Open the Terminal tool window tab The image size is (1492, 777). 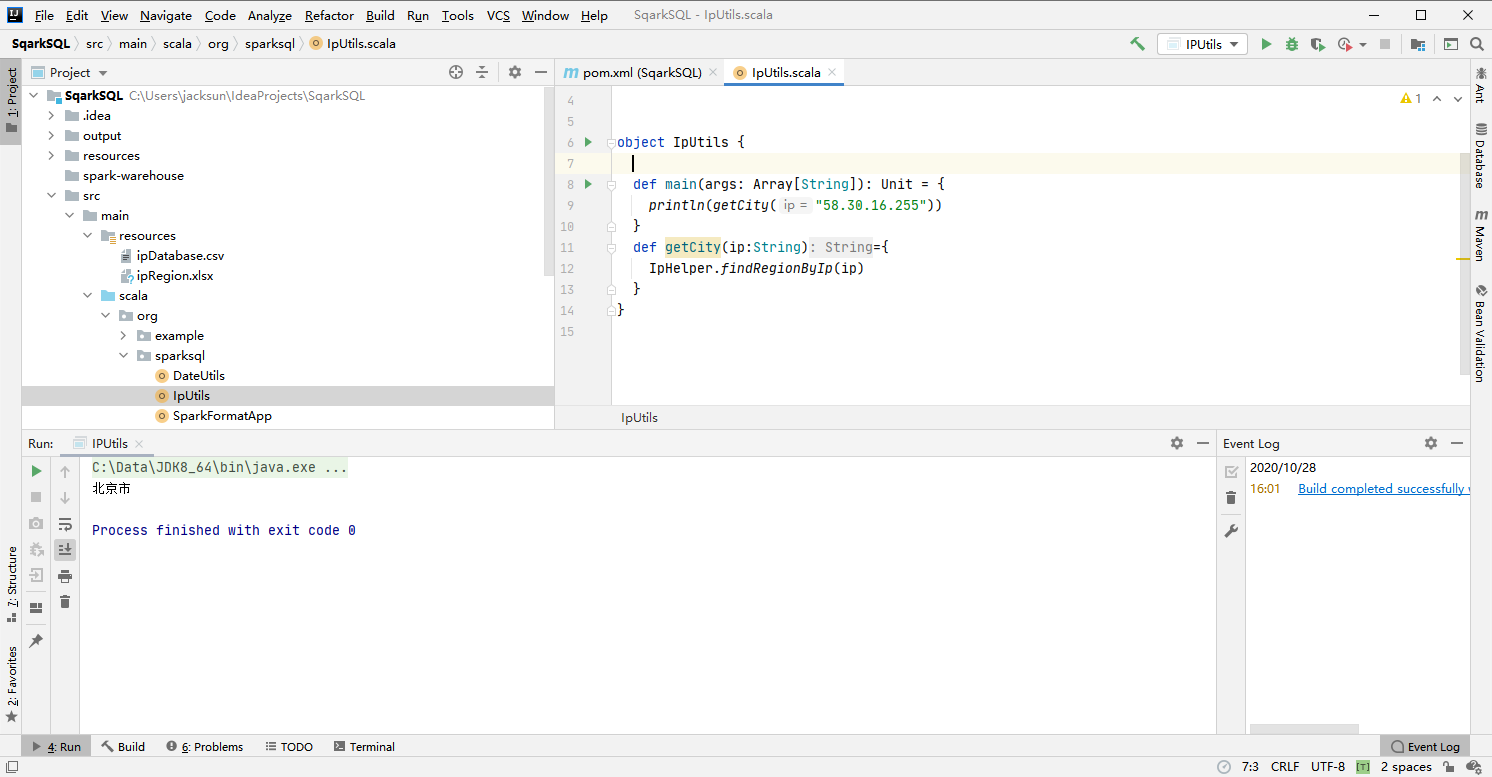click(364, 747)
